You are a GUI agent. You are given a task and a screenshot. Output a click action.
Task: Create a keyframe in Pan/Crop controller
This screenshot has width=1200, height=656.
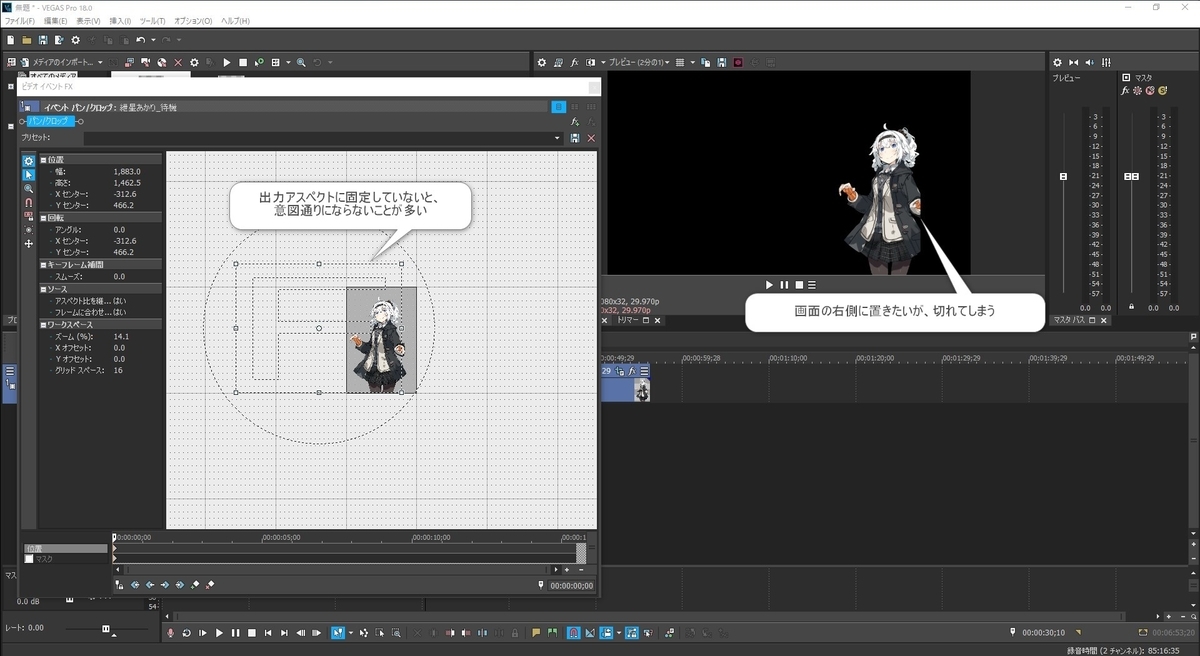[x=195, y=585]
